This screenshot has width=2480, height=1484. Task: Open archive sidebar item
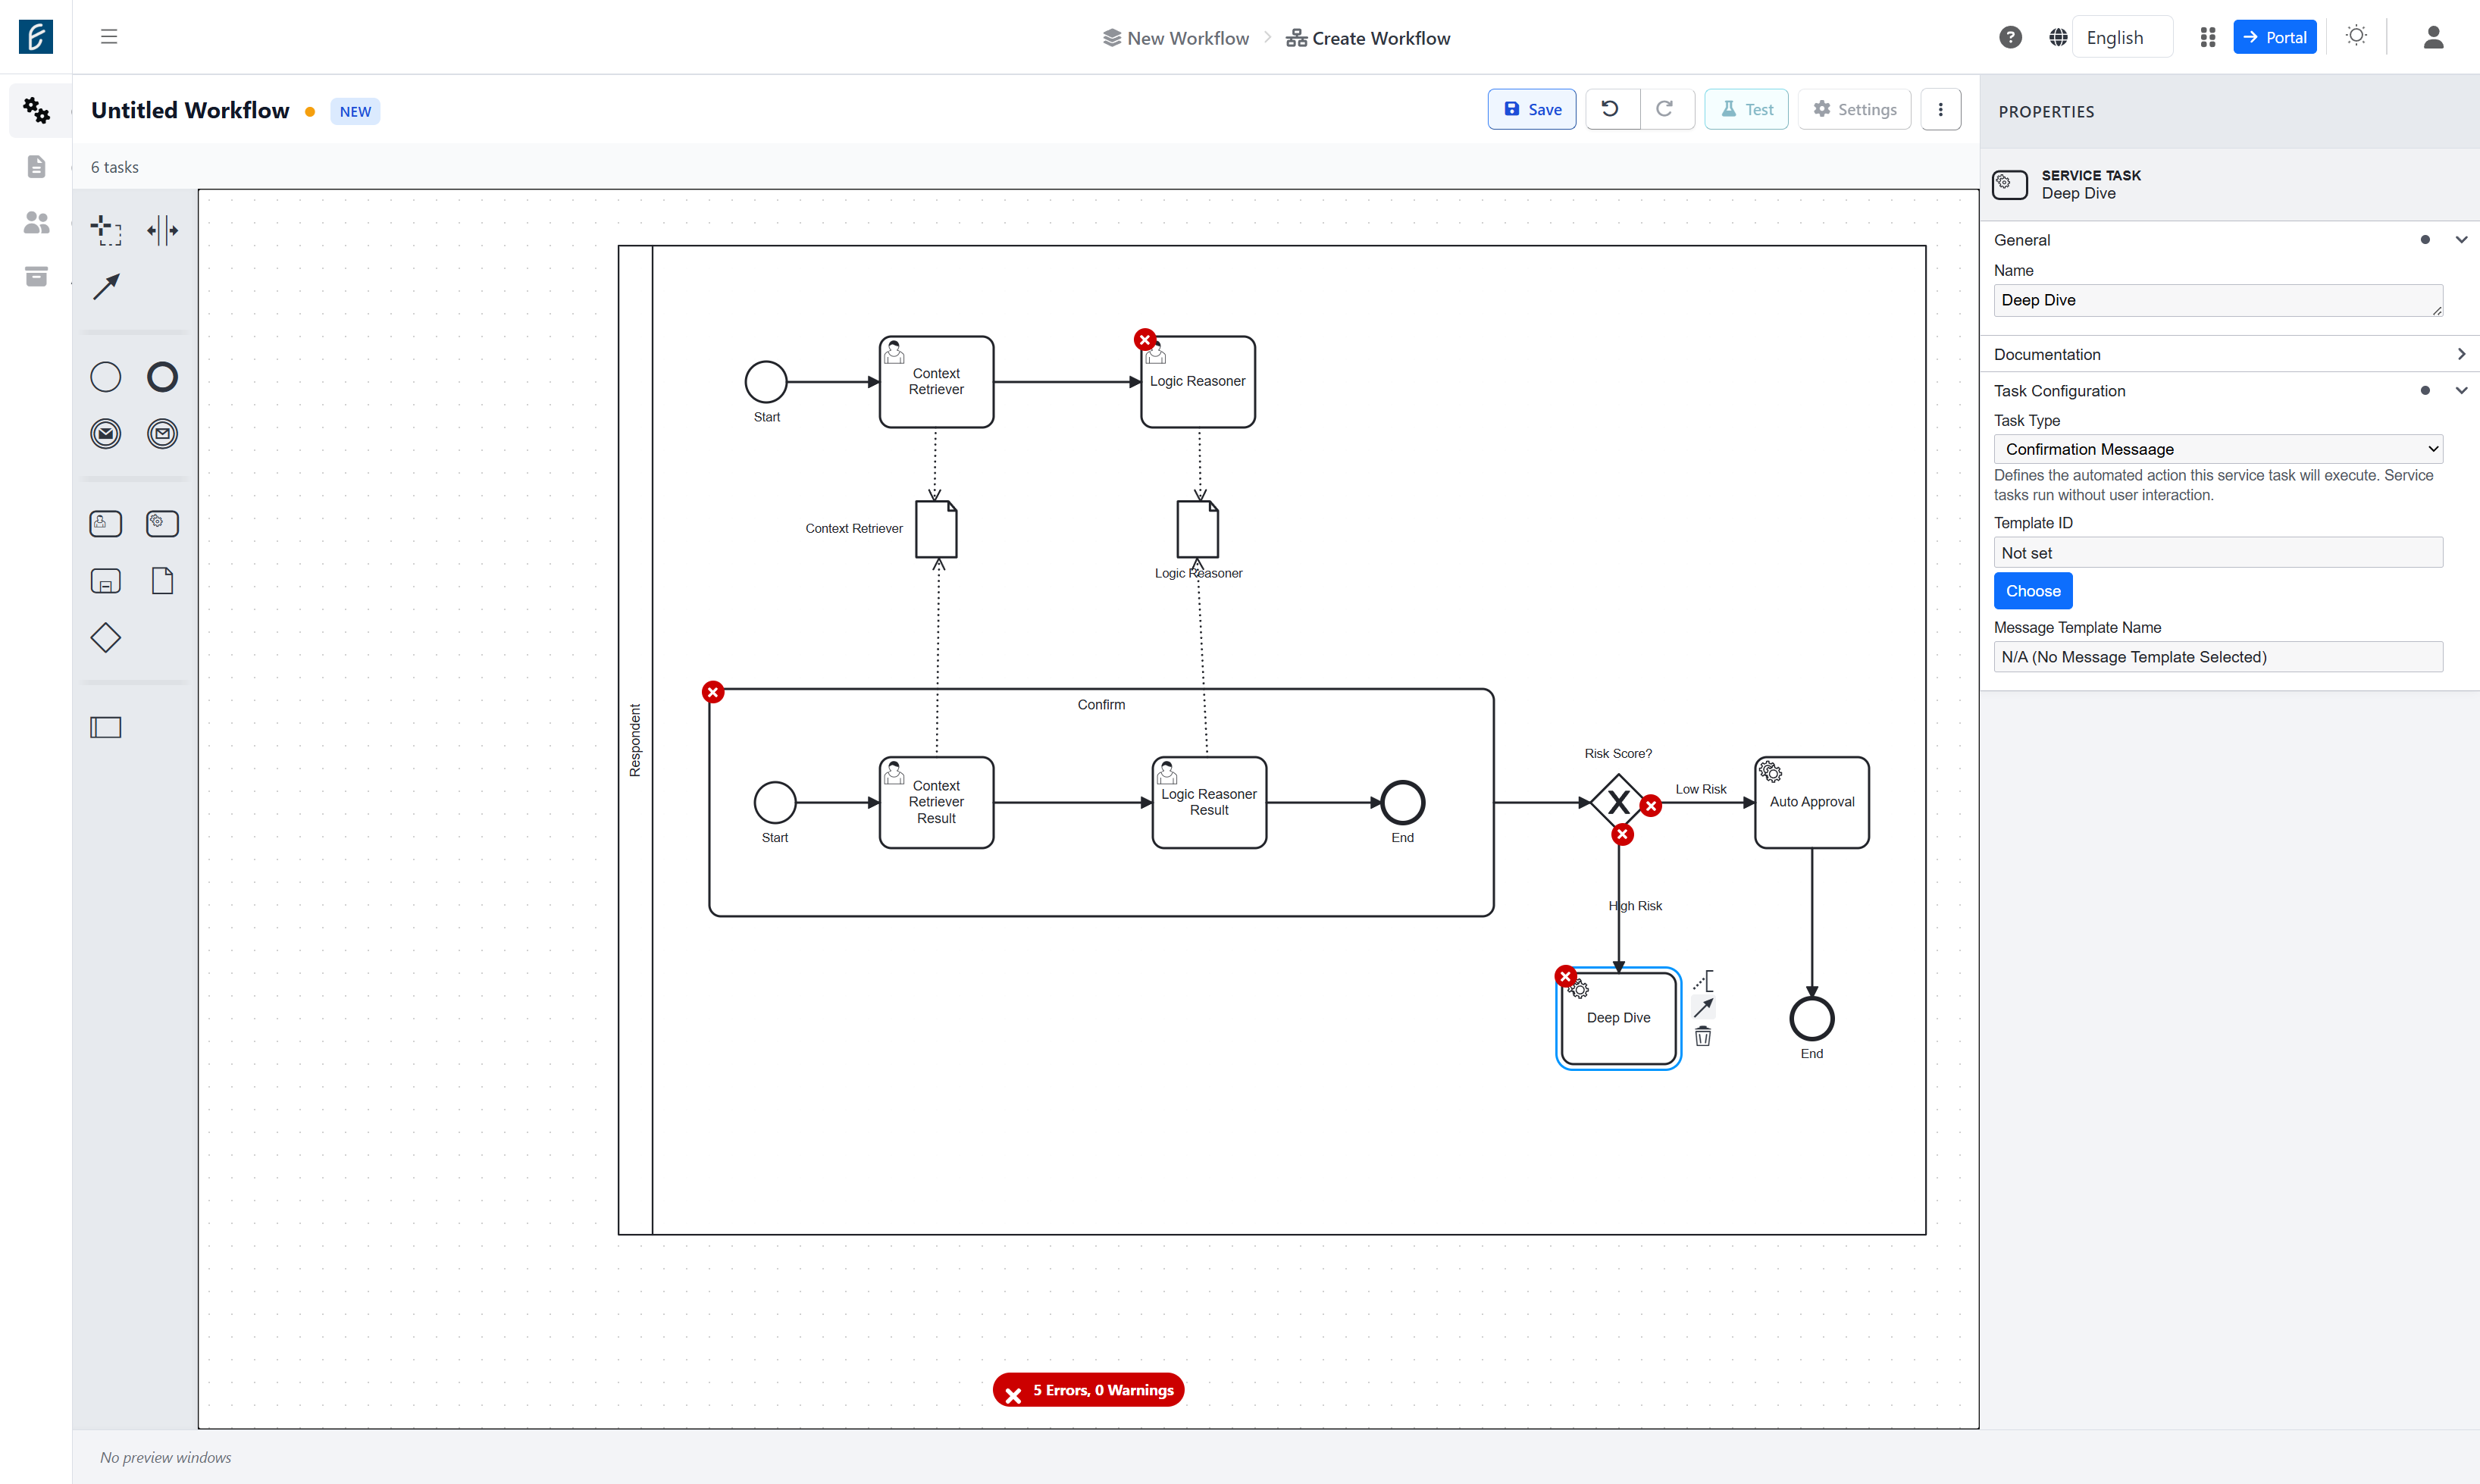pyautogui.click(x=37, y=276)
